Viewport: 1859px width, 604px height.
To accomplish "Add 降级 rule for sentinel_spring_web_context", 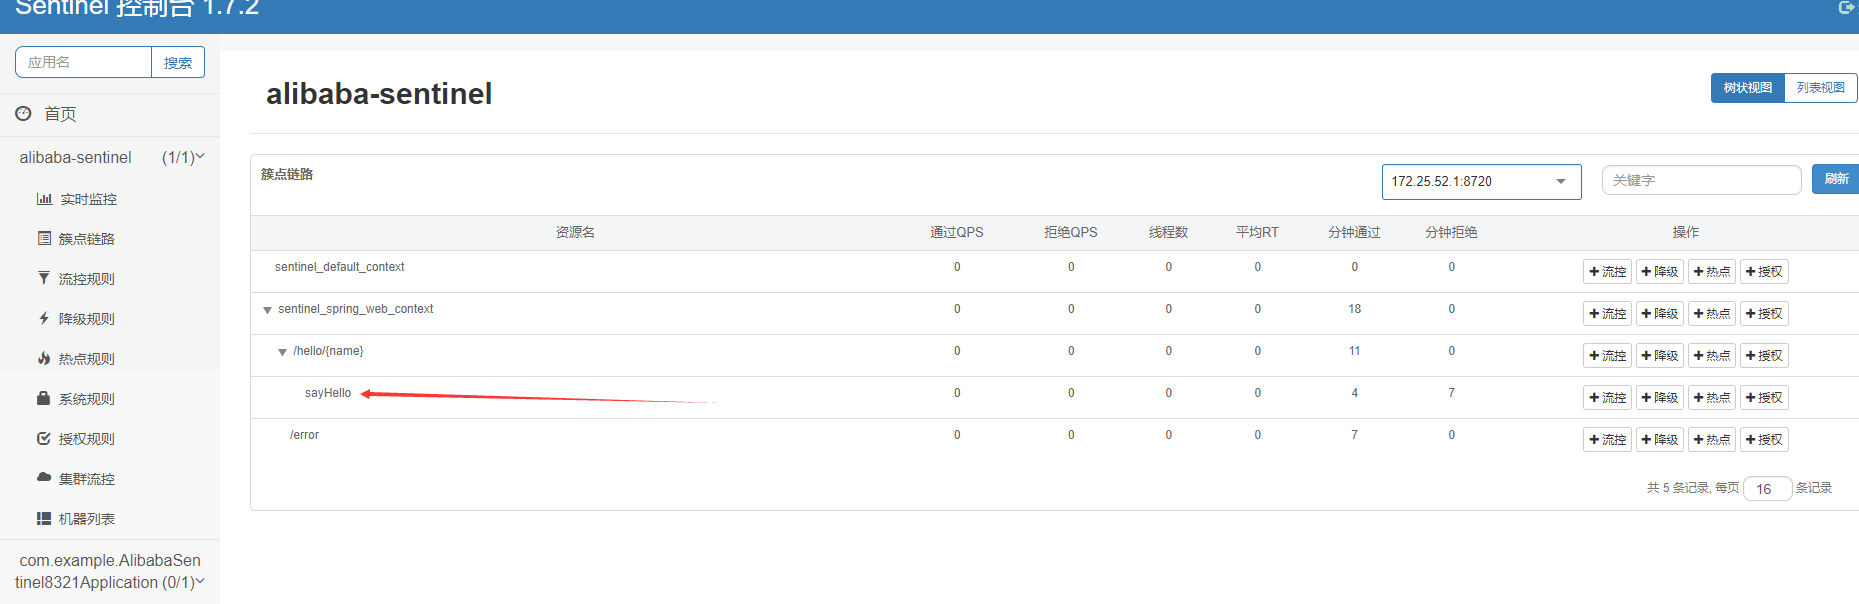I will (x=1660, y=314).
